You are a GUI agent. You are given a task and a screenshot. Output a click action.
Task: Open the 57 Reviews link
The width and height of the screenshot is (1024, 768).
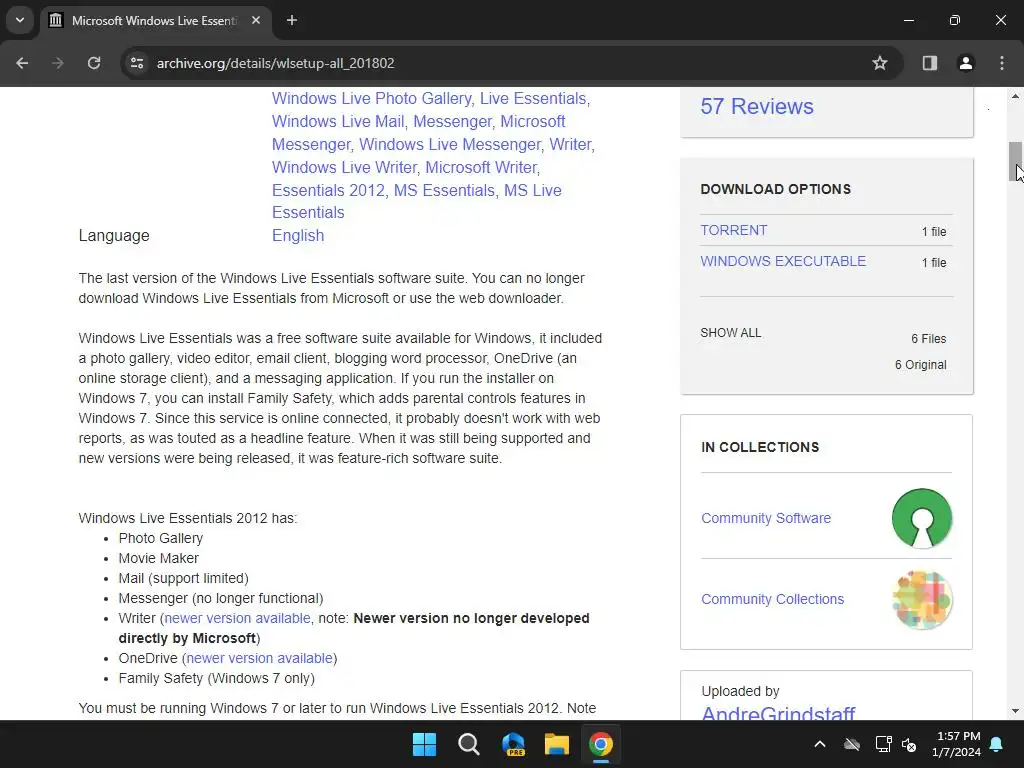click(x=757, y=106)
